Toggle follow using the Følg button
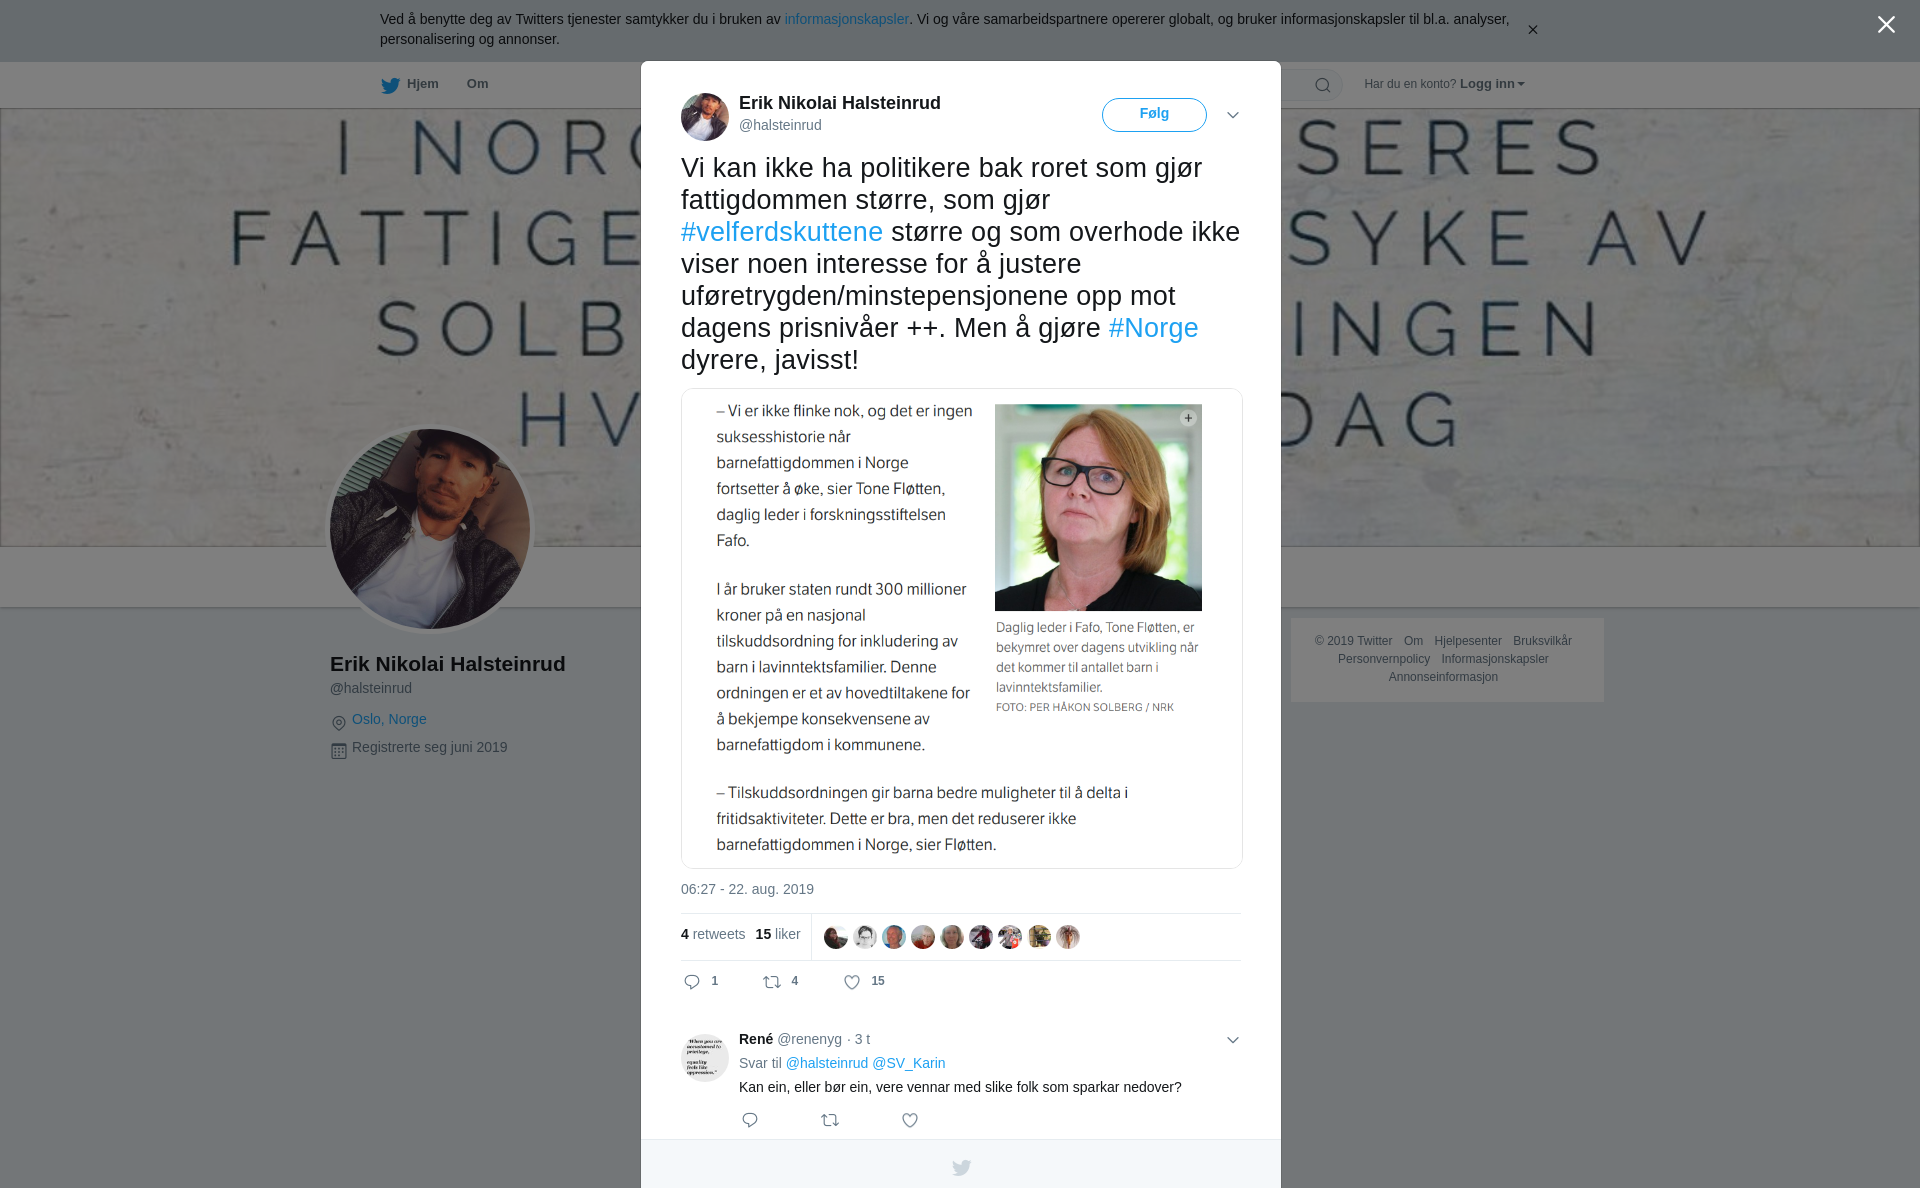 [x=1154, y=114]
